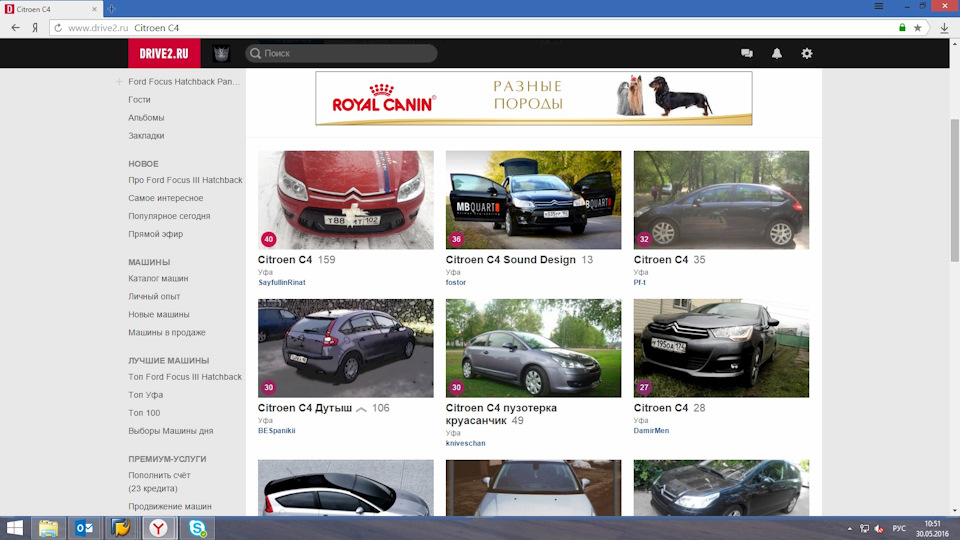Show hidden tray icons arrow
960x540 pixels.
[850, 528]
